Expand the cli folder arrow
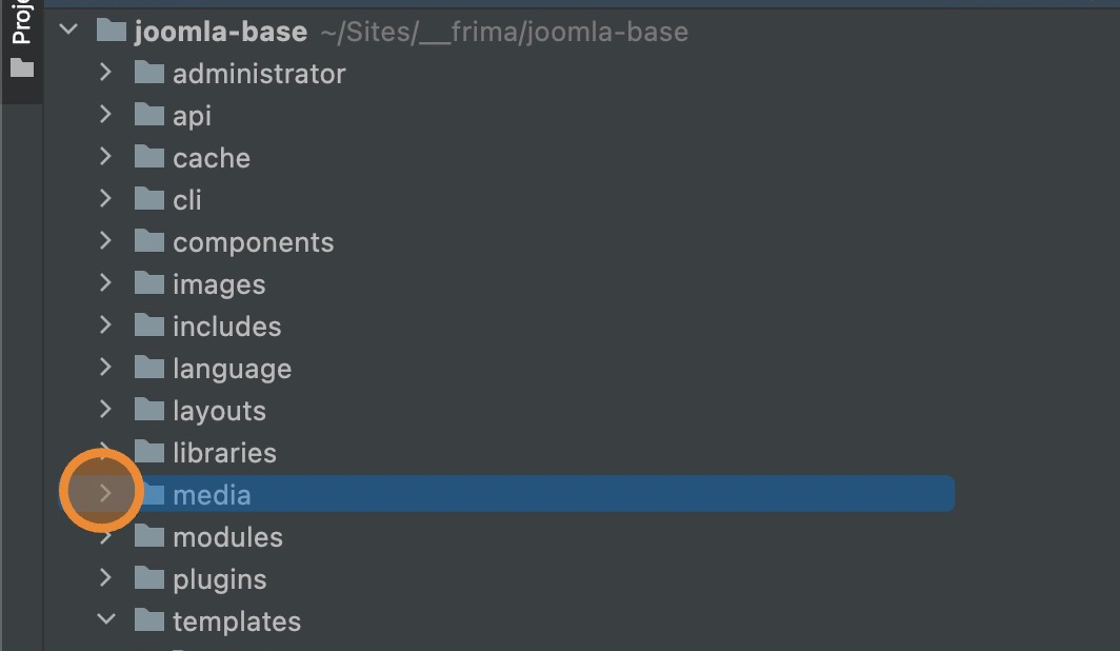1120x651 pixels. pyautogui.click(x=105, y=198)
